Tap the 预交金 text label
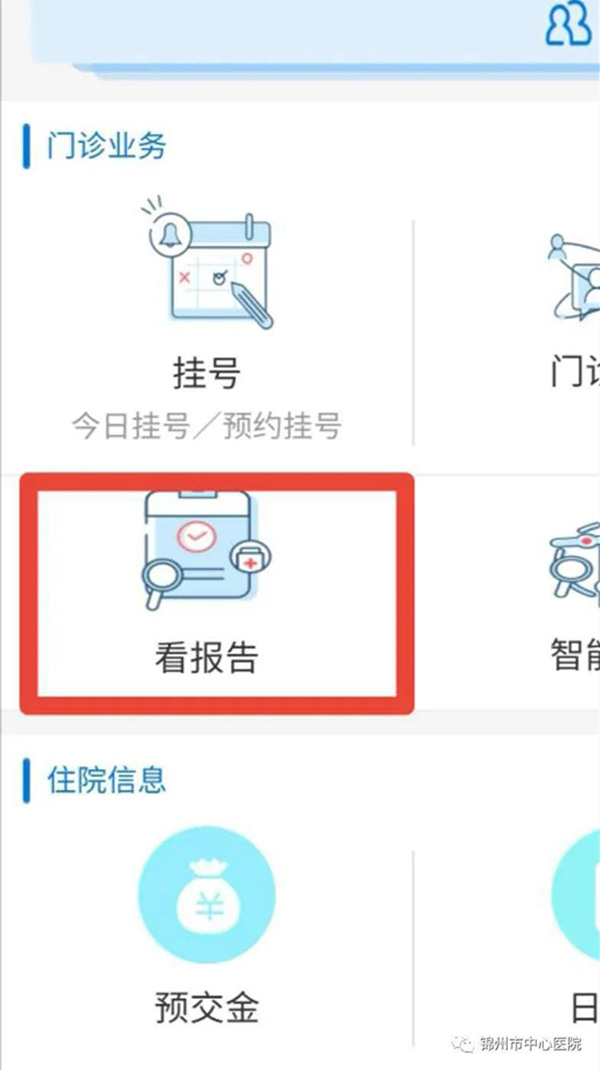The image size is (600, 1070). (207, 1007)
